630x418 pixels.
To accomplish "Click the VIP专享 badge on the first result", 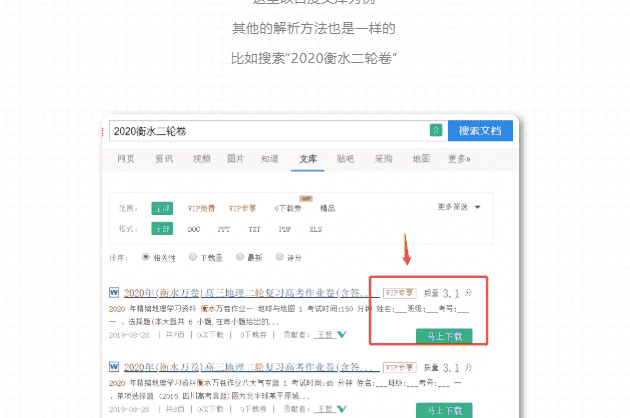I will click(399, 293).
